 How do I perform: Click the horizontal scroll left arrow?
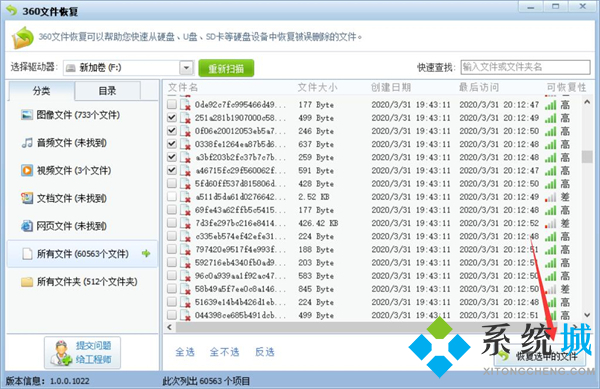coord(170,327)
